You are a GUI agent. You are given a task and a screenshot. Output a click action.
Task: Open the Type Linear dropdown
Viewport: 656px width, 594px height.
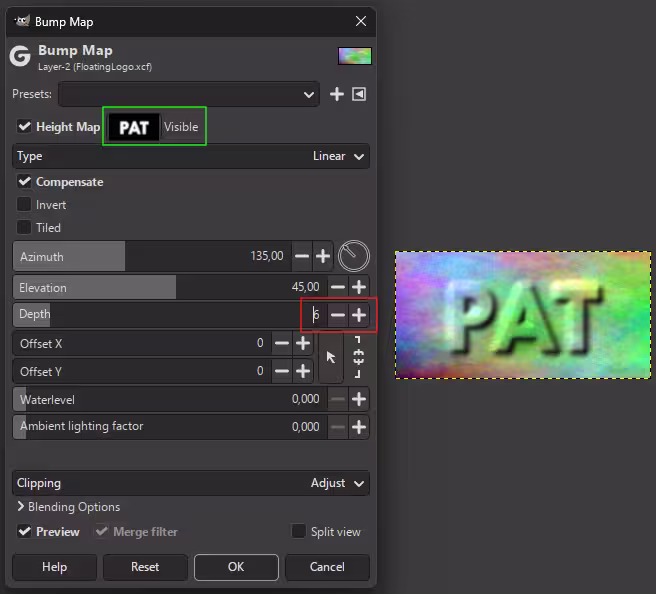(191, 156)
